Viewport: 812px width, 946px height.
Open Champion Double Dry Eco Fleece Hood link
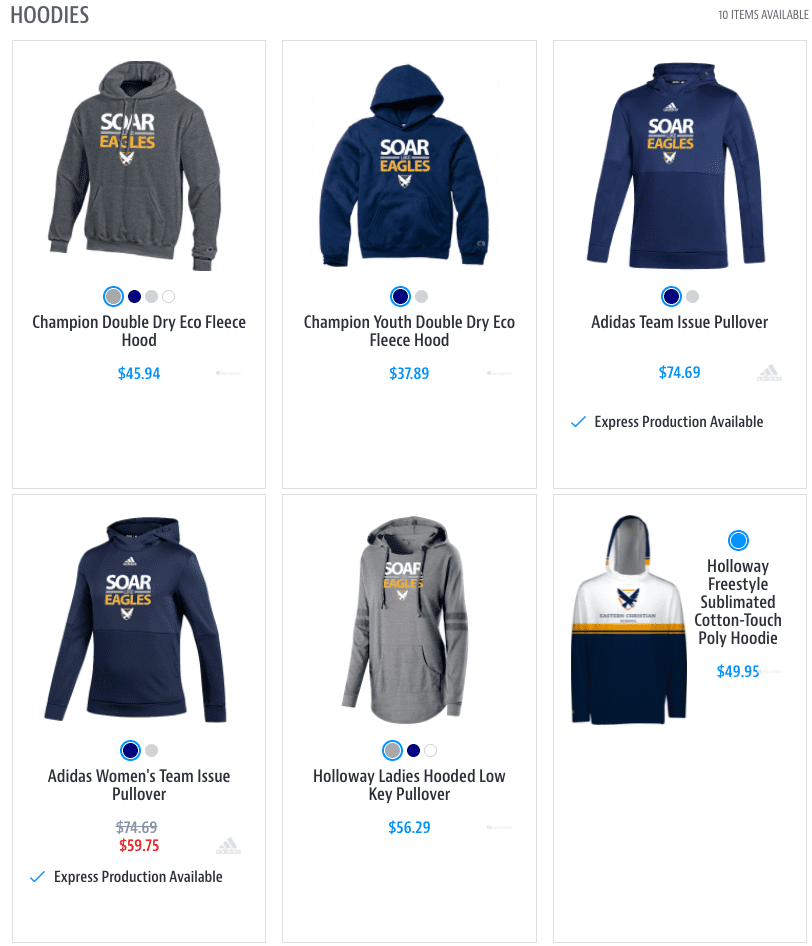[139, 331]
